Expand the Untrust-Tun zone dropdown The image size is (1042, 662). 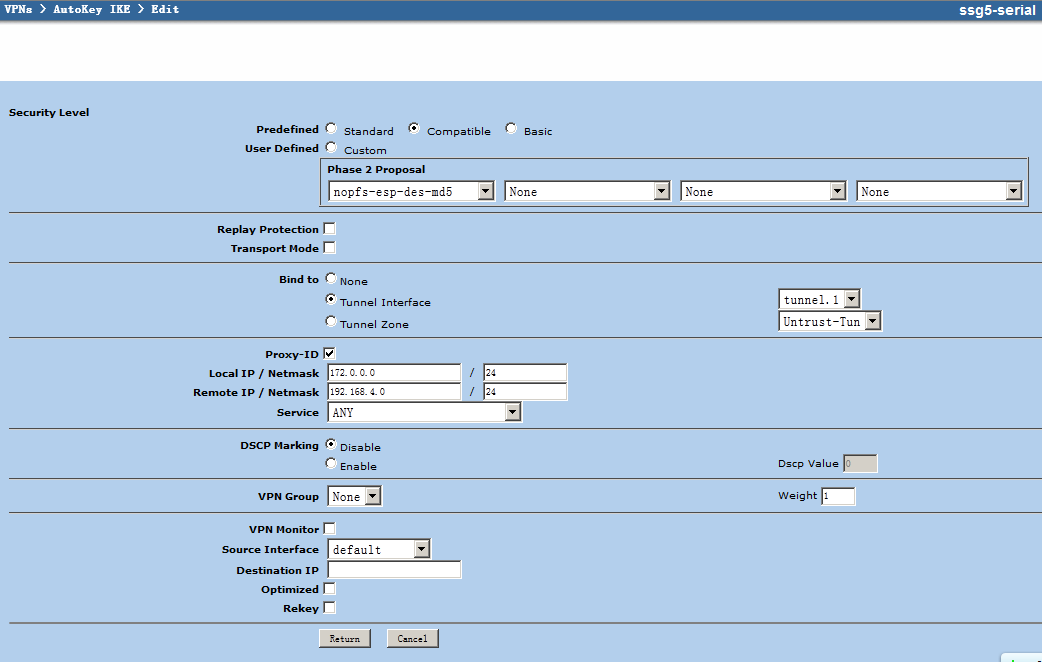(830, 321)
